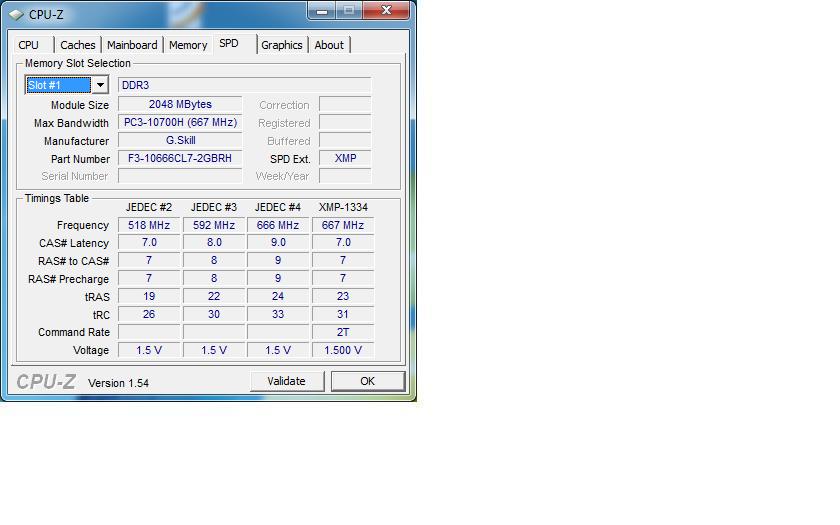
Task: Select the SPD tab
Action: 229,43
